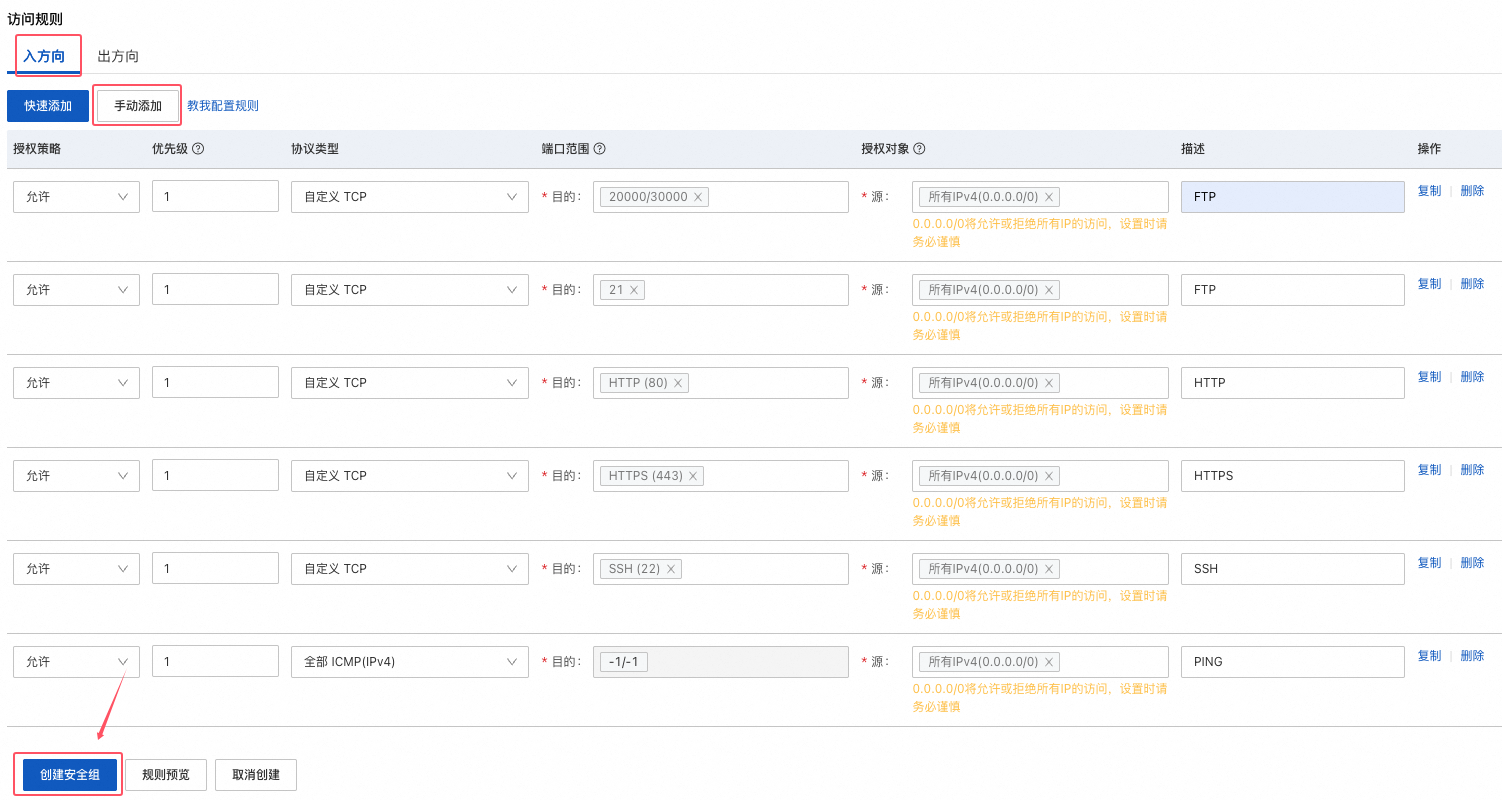This screenshot has width=1502, height=800.
Task: Open 规则预览 rule preview
Action: coord(166,775)
